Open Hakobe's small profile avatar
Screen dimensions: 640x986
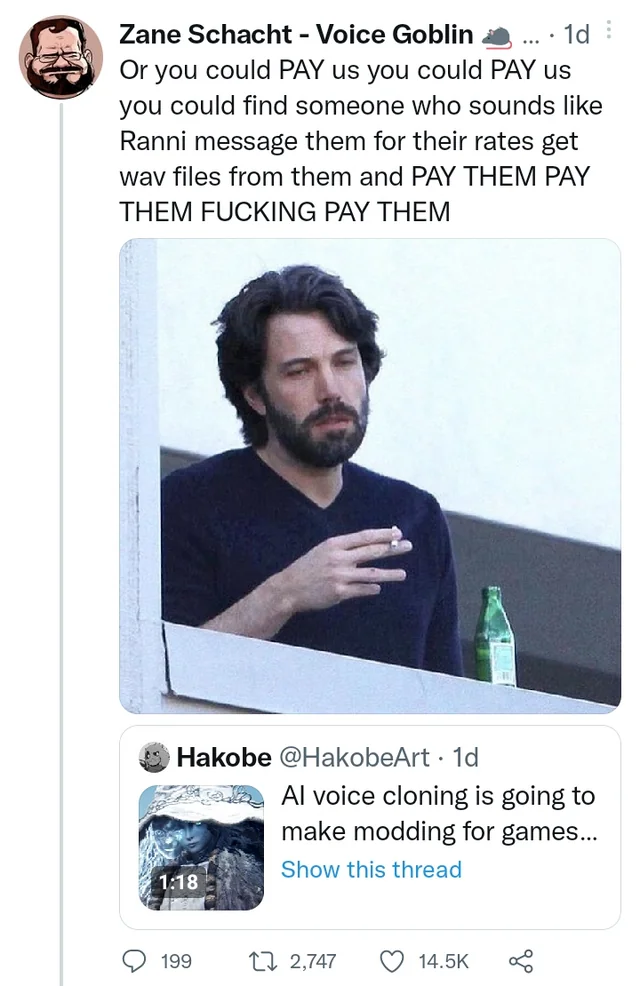coord(154,757)
